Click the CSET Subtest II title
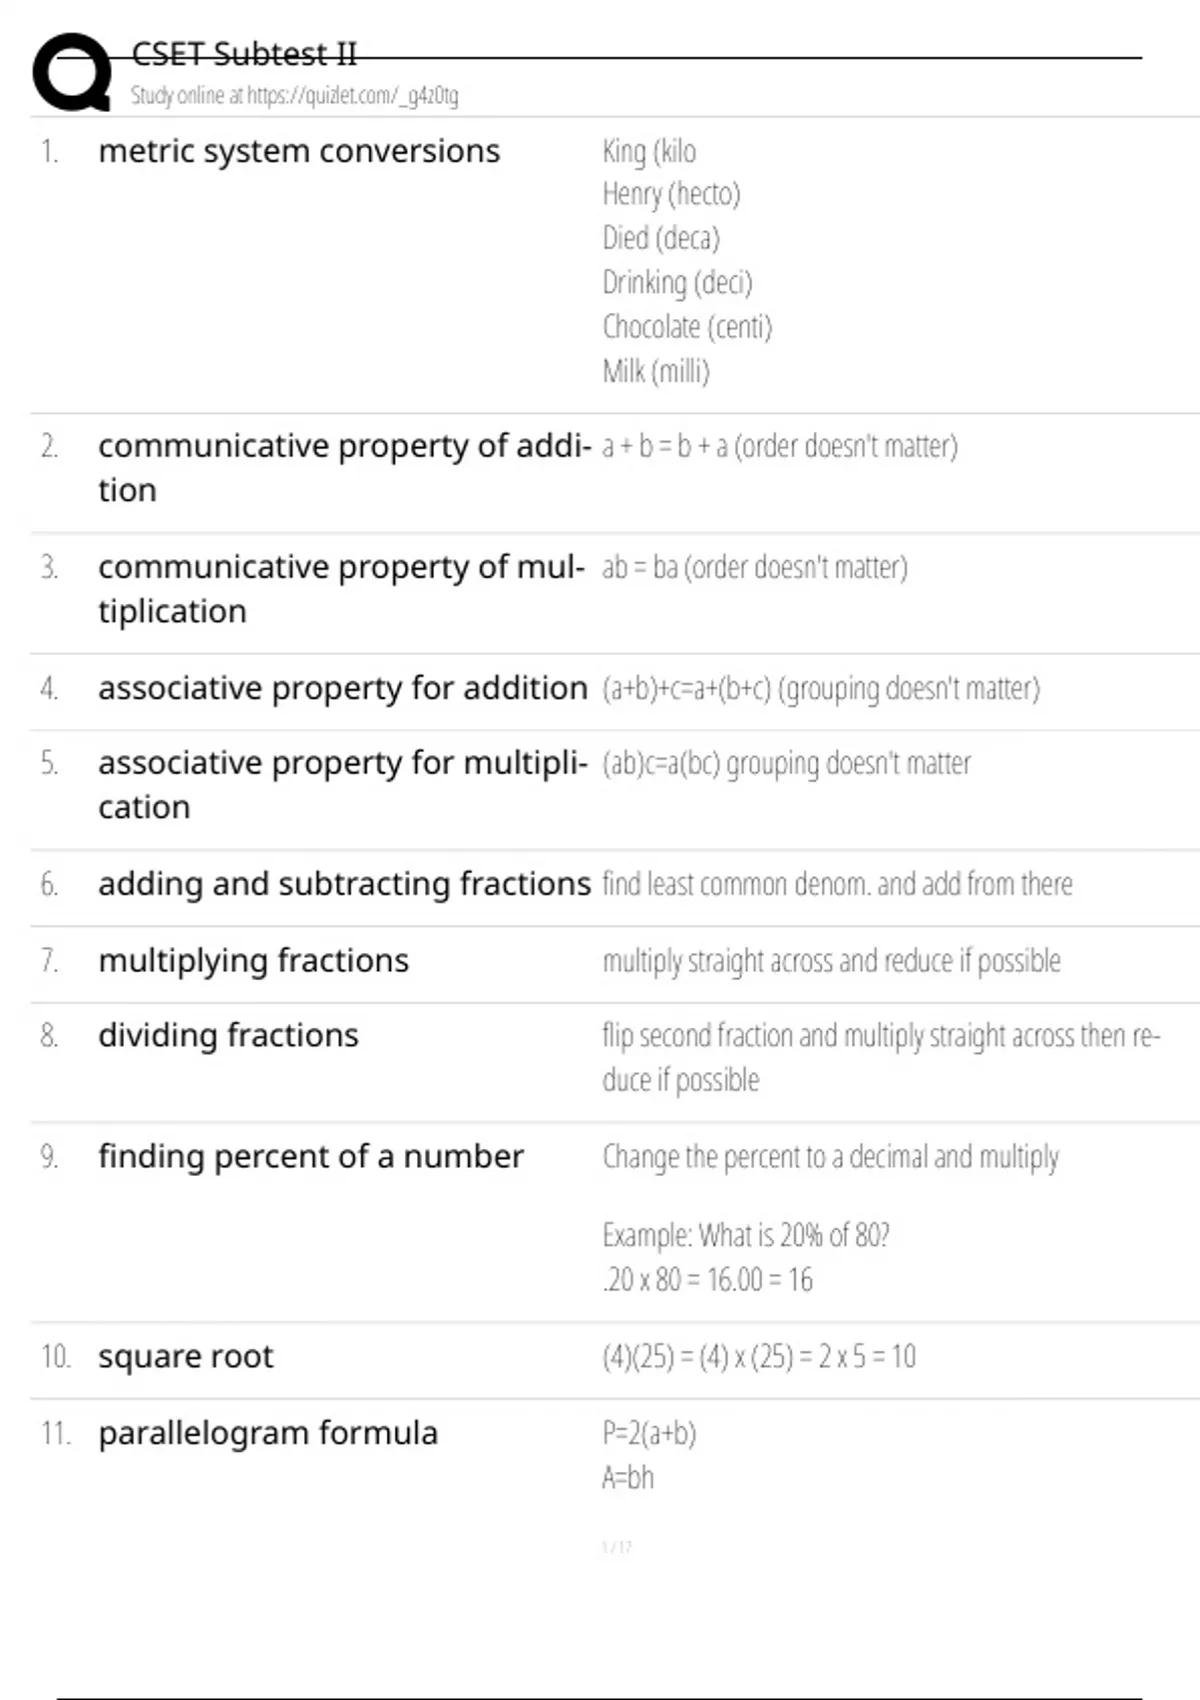The height and width of the screenshot is (1700, 1200). 244,54
